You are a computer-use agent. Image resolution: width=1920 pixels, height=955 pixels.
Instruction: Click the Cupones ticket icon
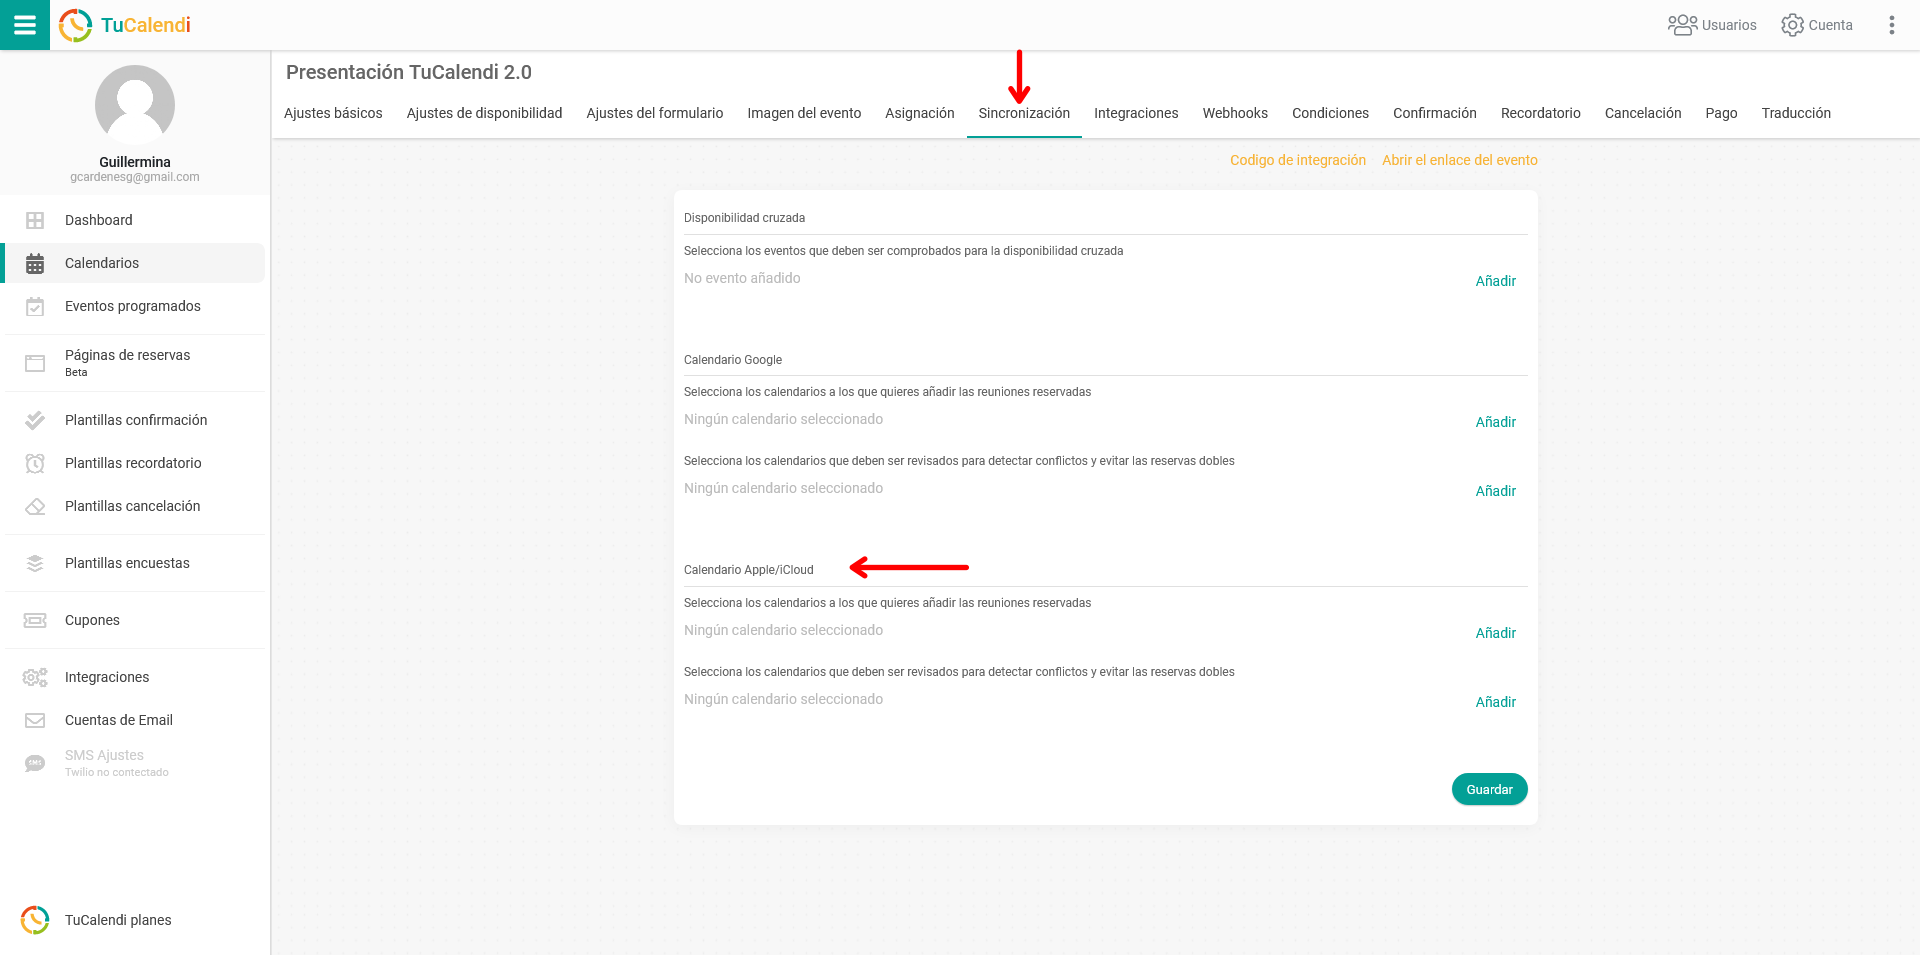pyautogui.click(x=35, y=620)
